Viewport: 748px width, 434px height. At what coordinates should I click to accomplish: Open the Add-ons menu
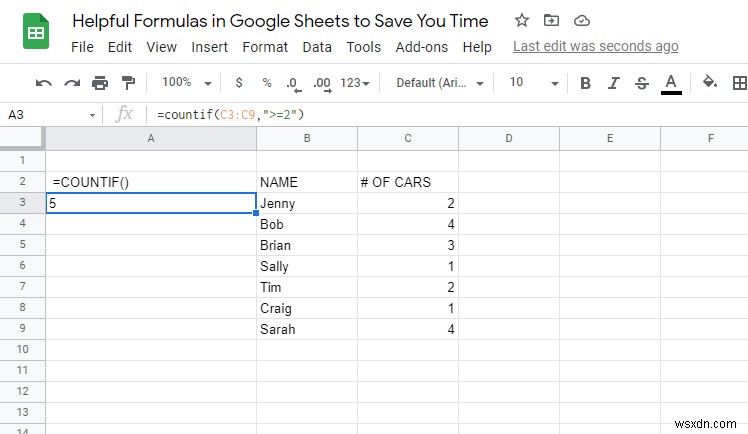tap(415, 47)
